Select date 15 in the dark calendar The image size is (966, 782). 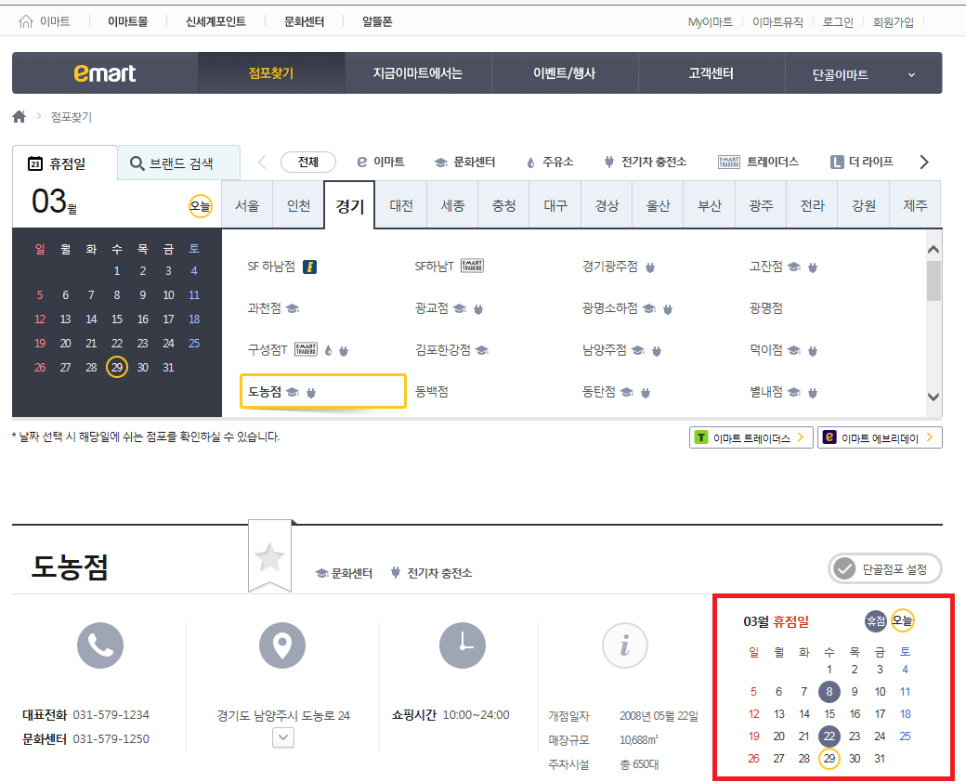117,319
